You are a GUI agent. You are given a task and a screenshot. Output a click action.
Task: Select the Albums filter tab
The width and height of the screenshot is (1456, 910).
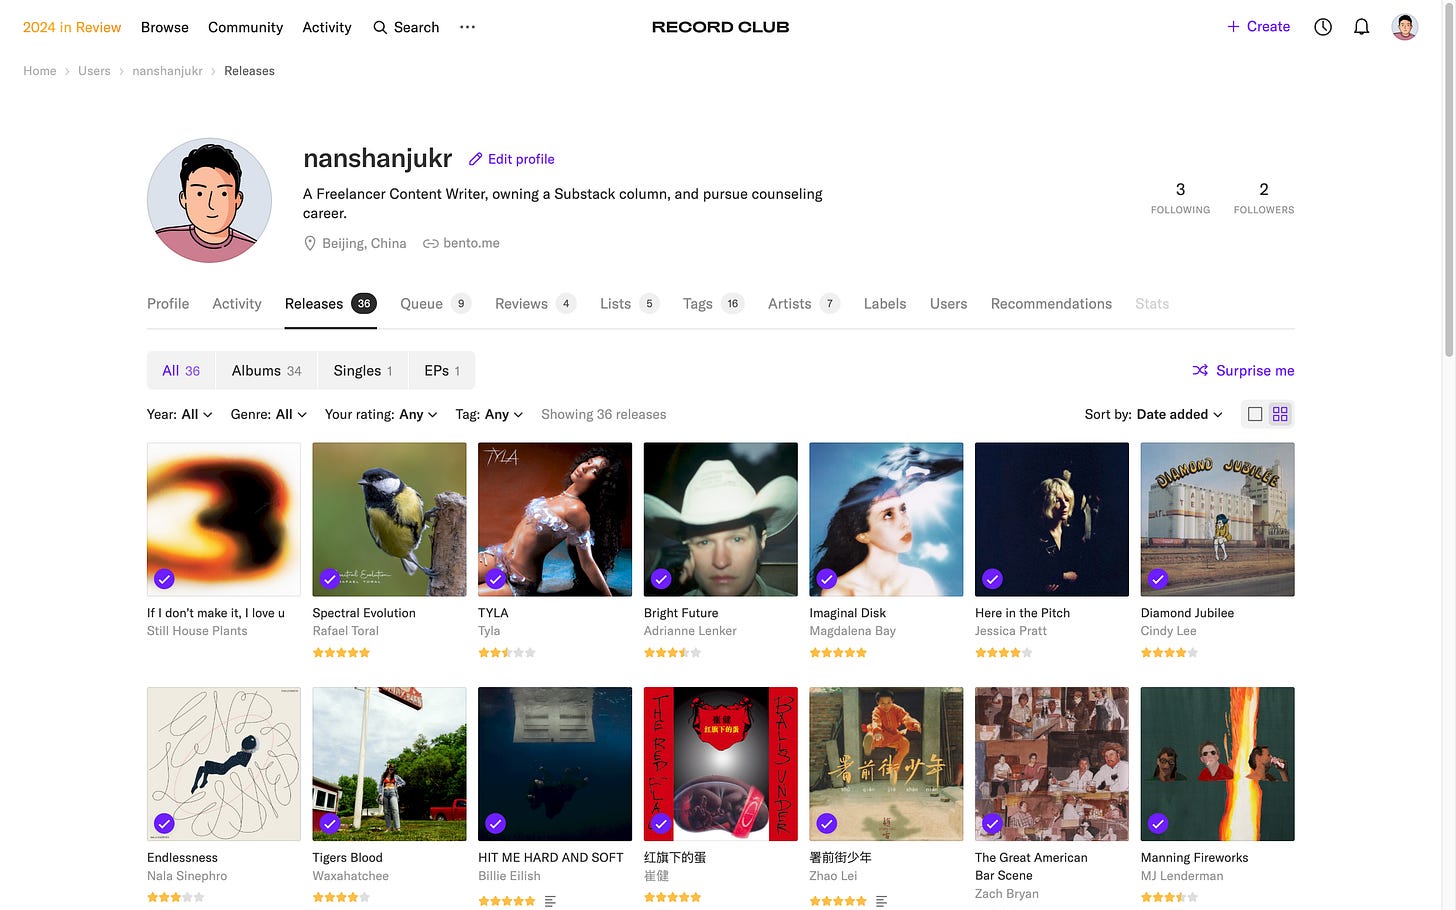(x=266, y=371)
